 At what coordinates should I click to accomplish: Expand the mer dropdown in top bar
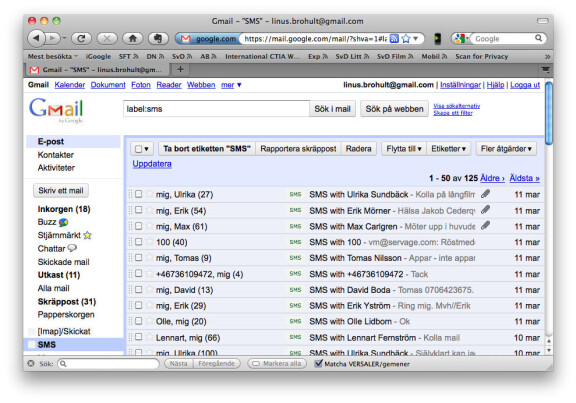click(x=231, y=85)
